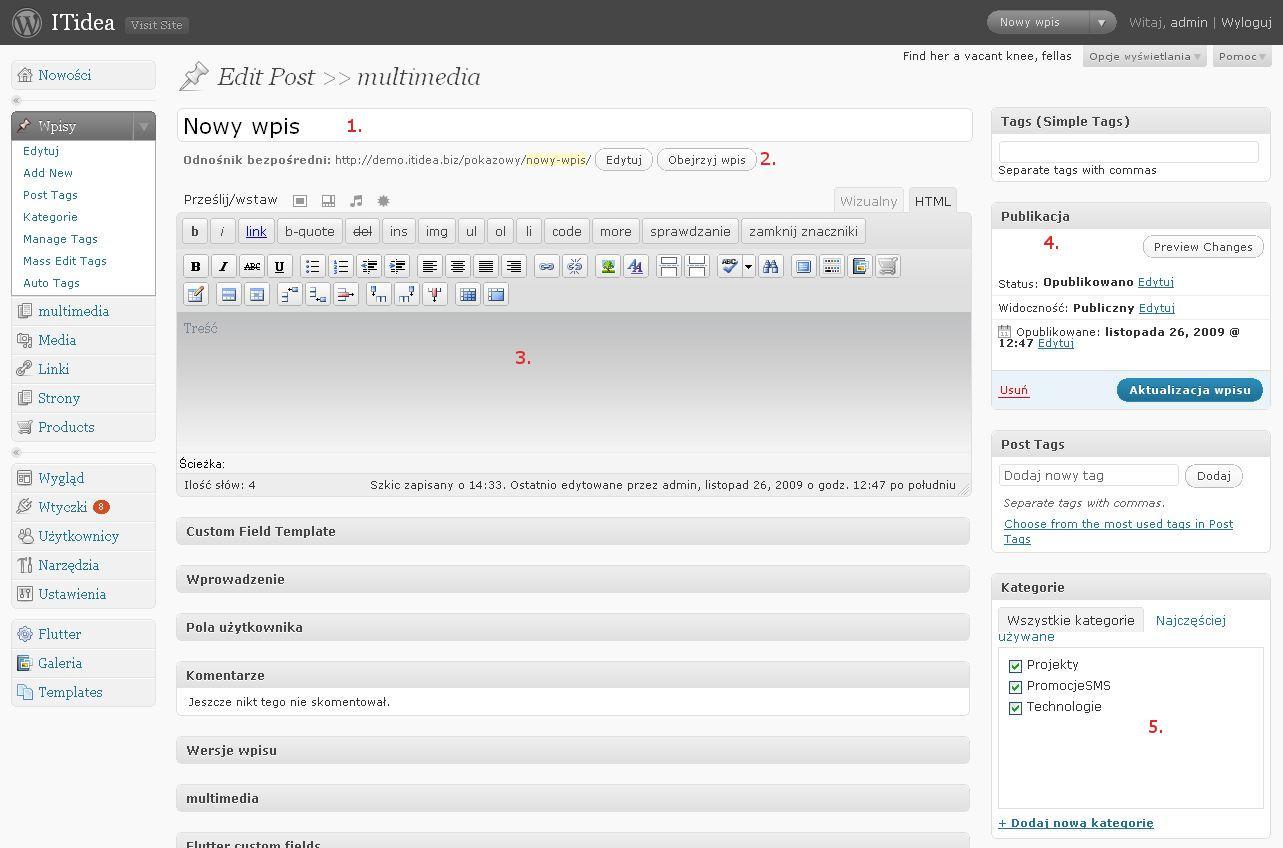Click the Preview Changes button
1283x848 pixels.
click(x=1203, y=247)
